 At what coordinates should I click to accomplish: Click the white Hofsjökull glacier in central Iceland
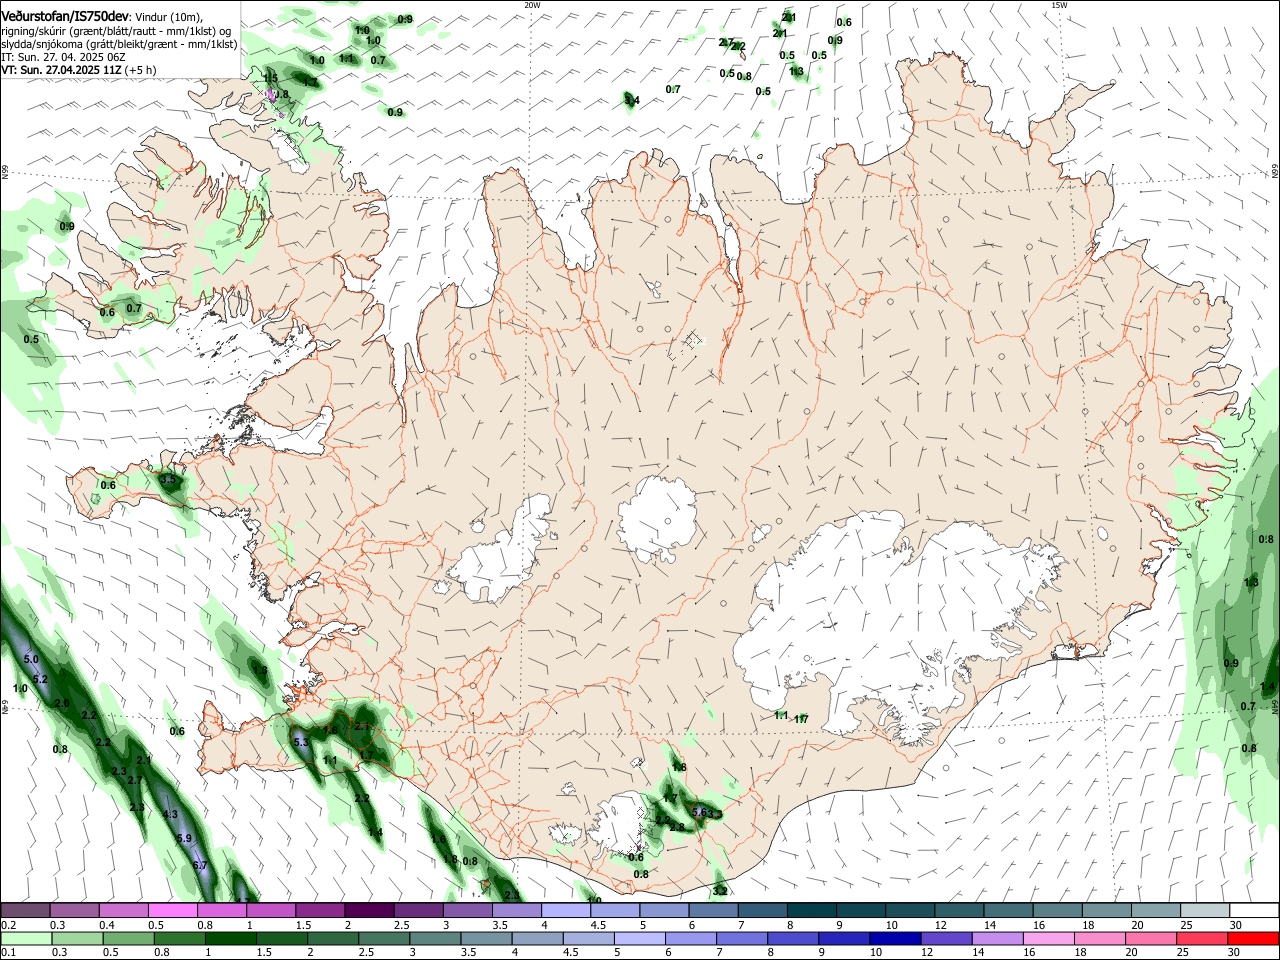point(657,519)
